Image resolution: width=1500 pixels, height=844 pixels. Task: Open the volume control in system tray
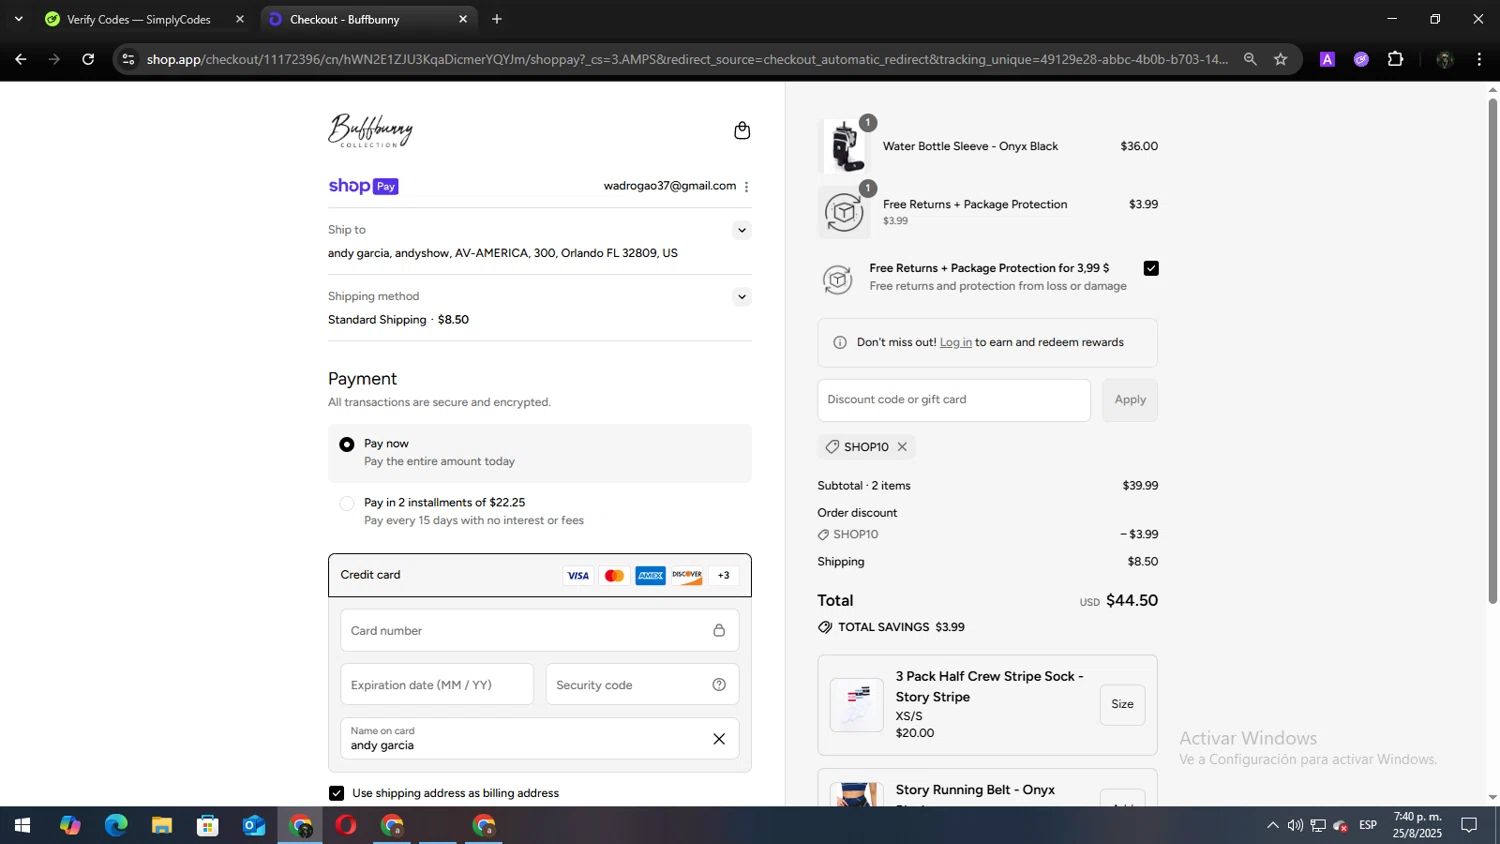click(1295, 826)
